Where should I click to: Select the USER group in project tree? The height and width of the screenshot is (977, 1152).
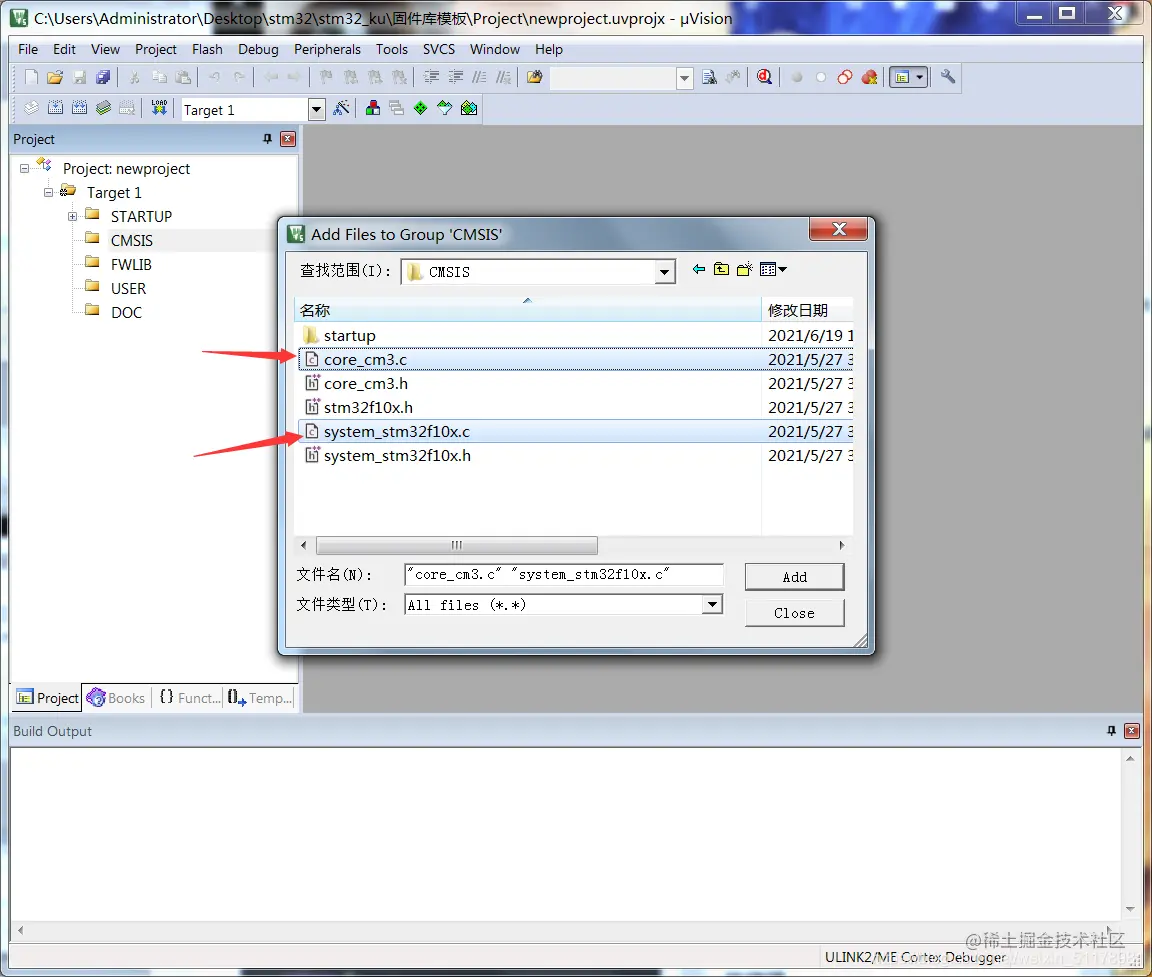(x=128, y=289)
